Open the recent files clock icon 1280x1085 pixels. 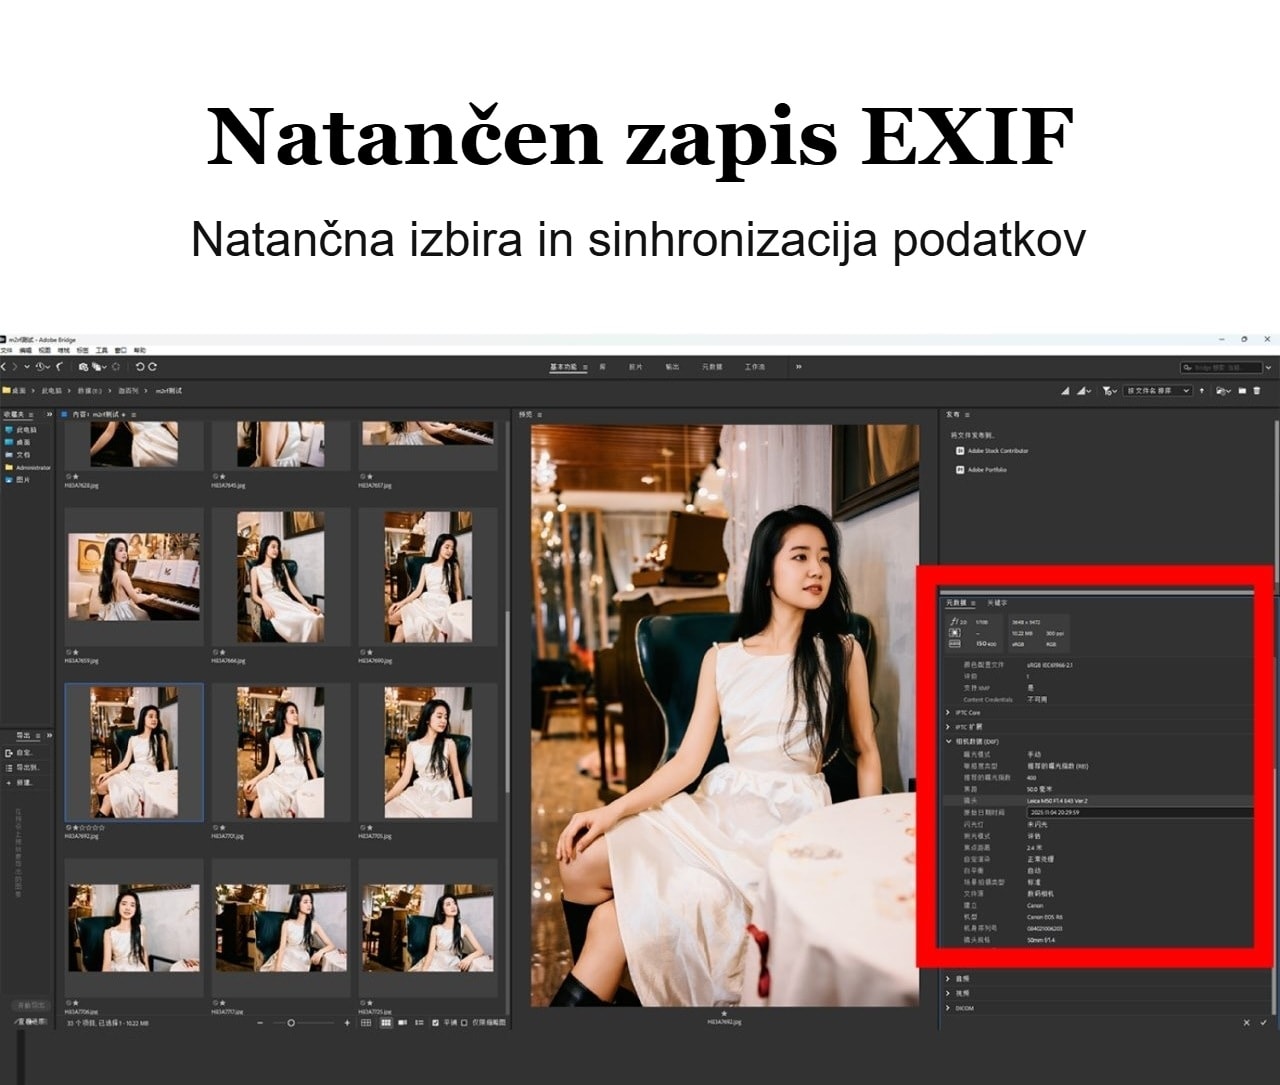pyautogui.click(x=41, y=367)
